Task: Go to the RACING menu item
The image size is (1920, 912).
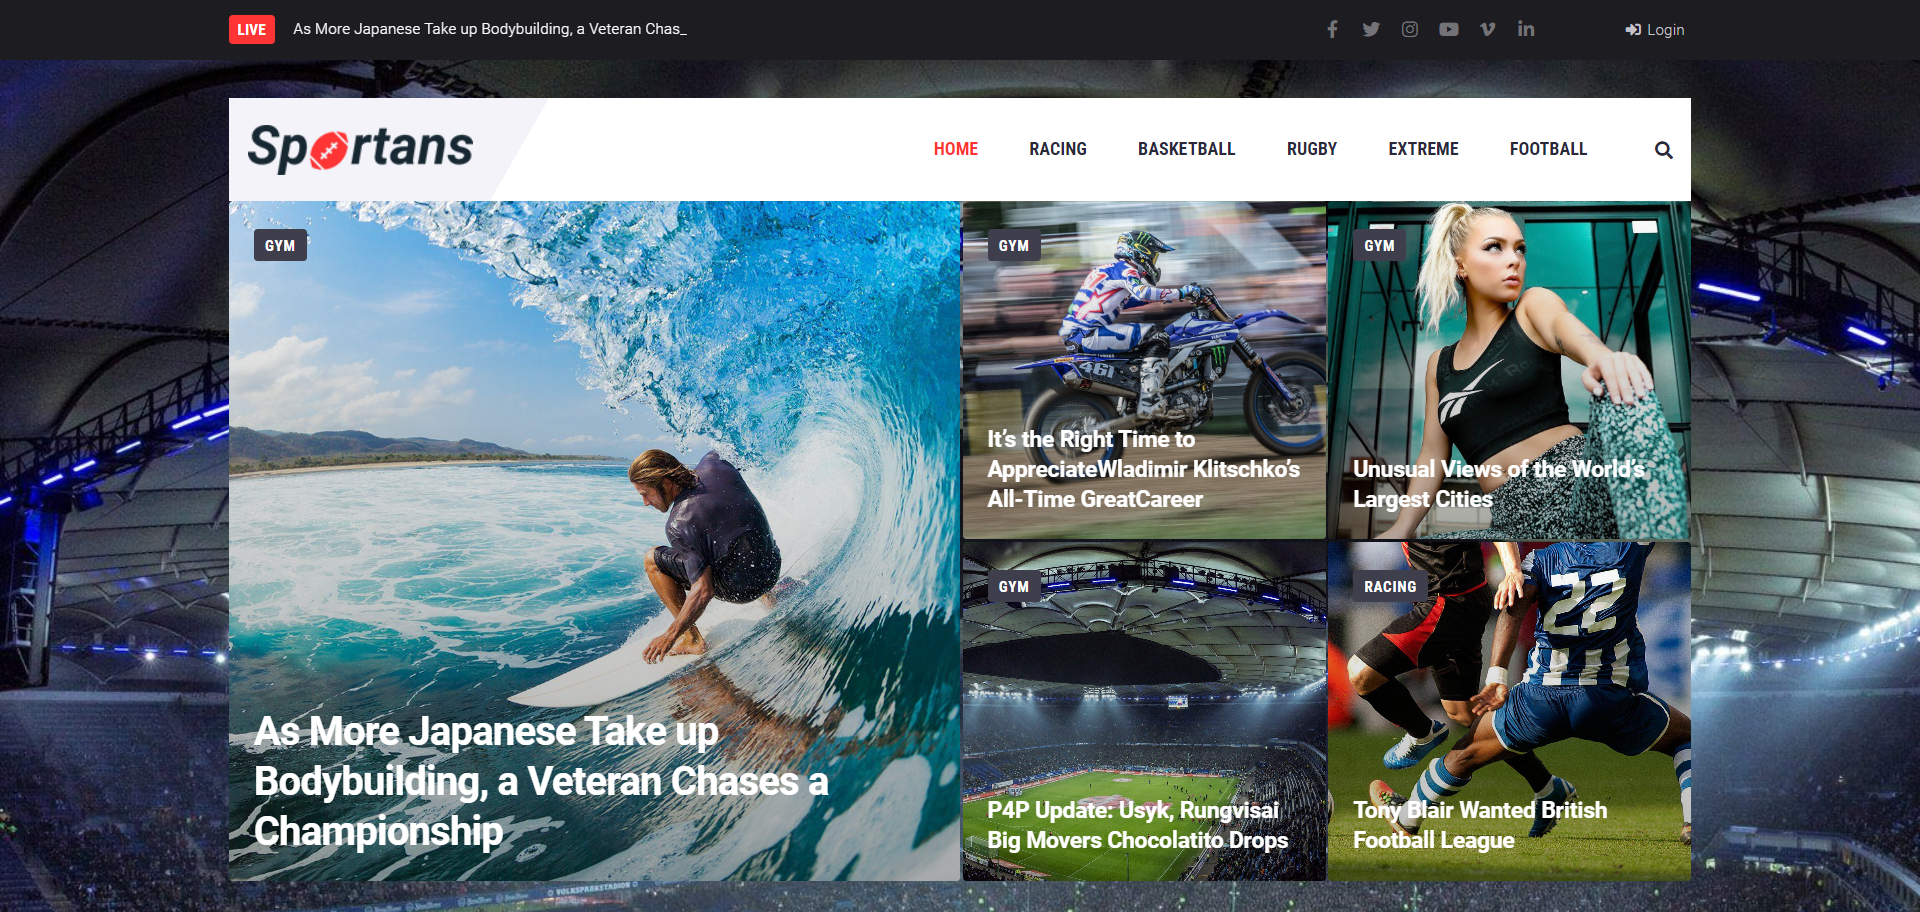Action: pyautogui.click(x=1057, y=149)
